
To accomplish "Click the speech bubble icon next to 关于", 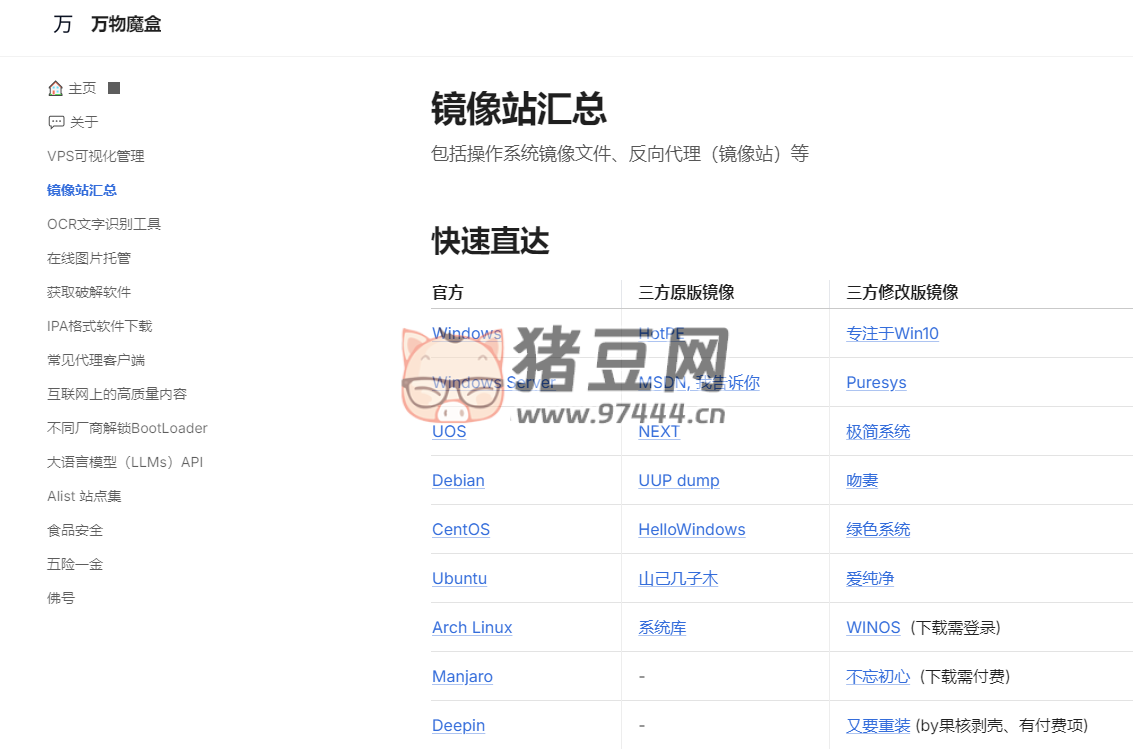I will tap(57, 122).
